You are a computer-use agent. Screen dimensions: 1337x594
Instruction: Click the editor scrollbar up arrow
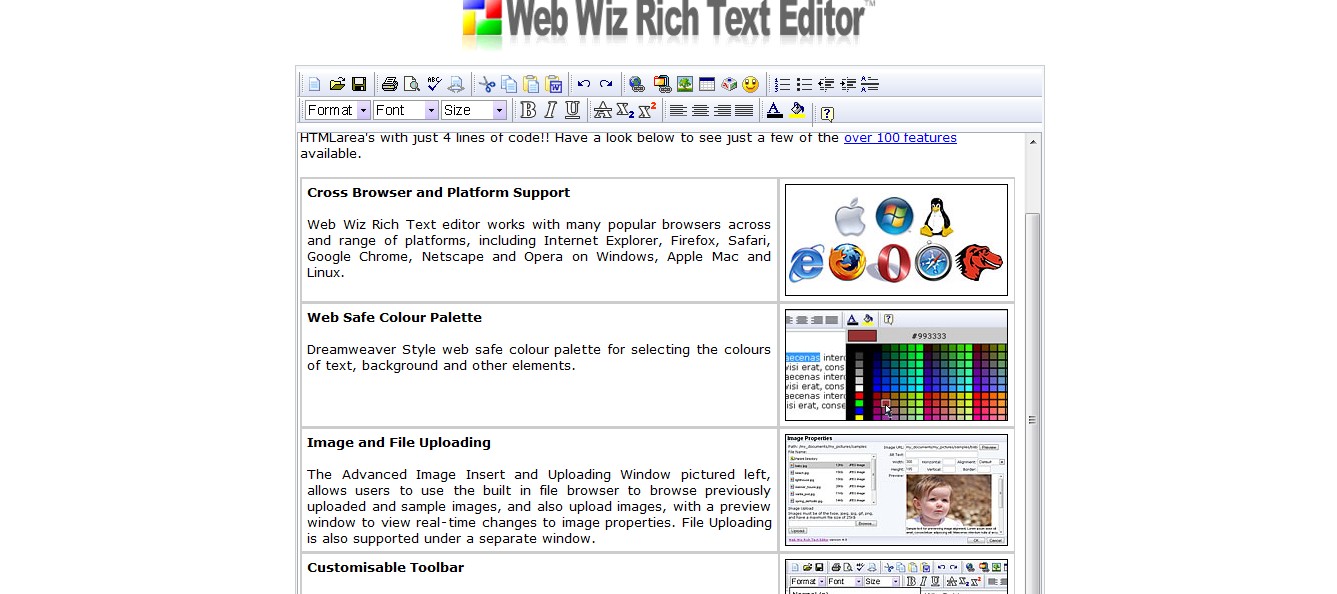coord(1033,141)
